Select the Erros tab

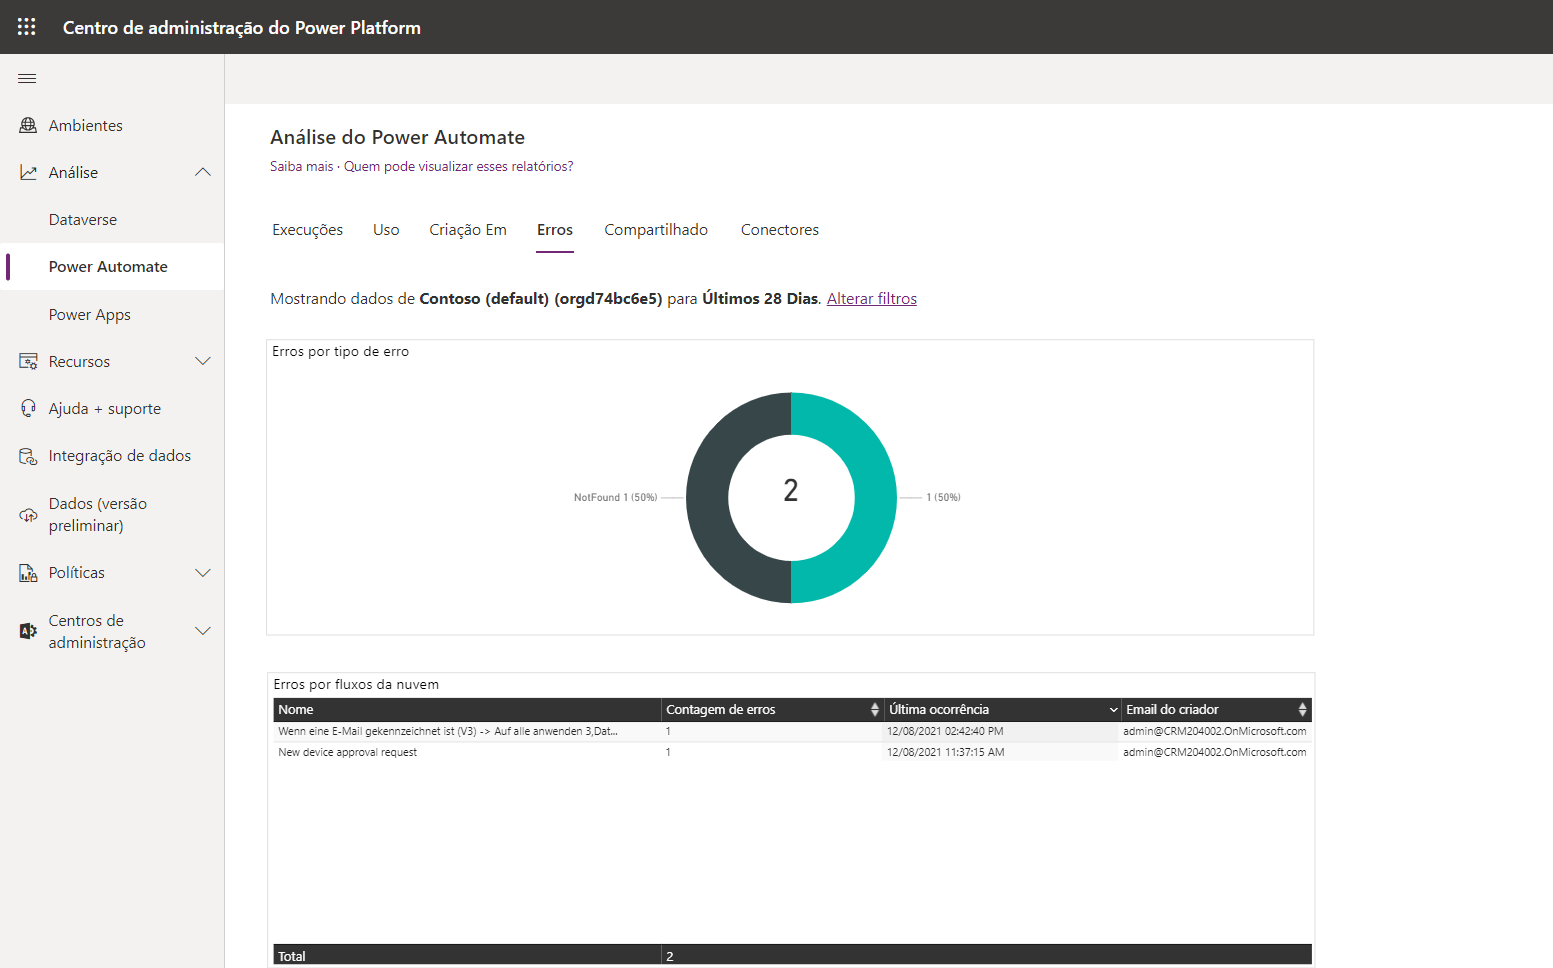pyautogui.click(x=555, y=230)
